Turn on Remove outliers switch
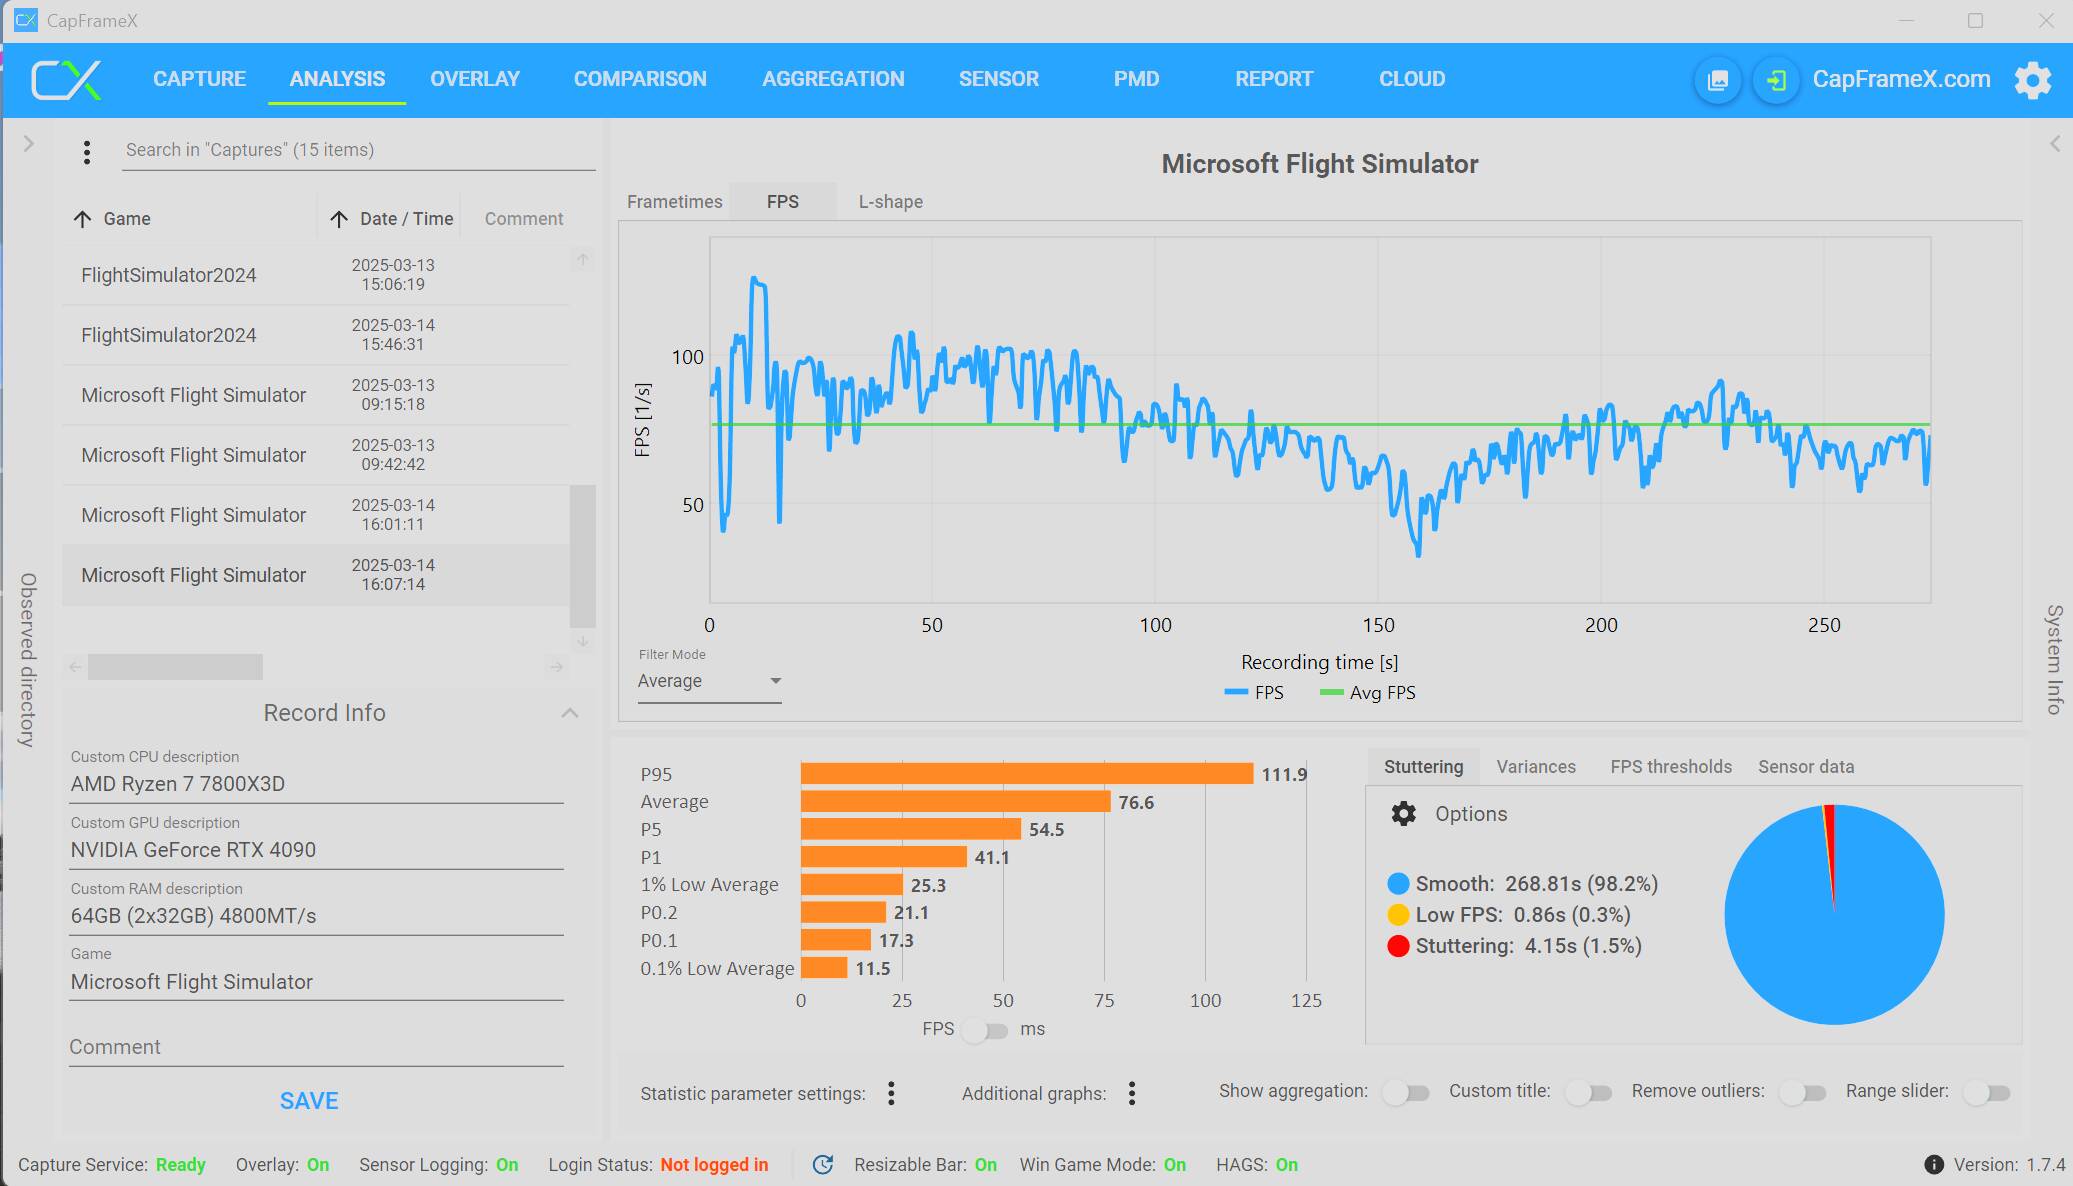 [1803, 1093]
